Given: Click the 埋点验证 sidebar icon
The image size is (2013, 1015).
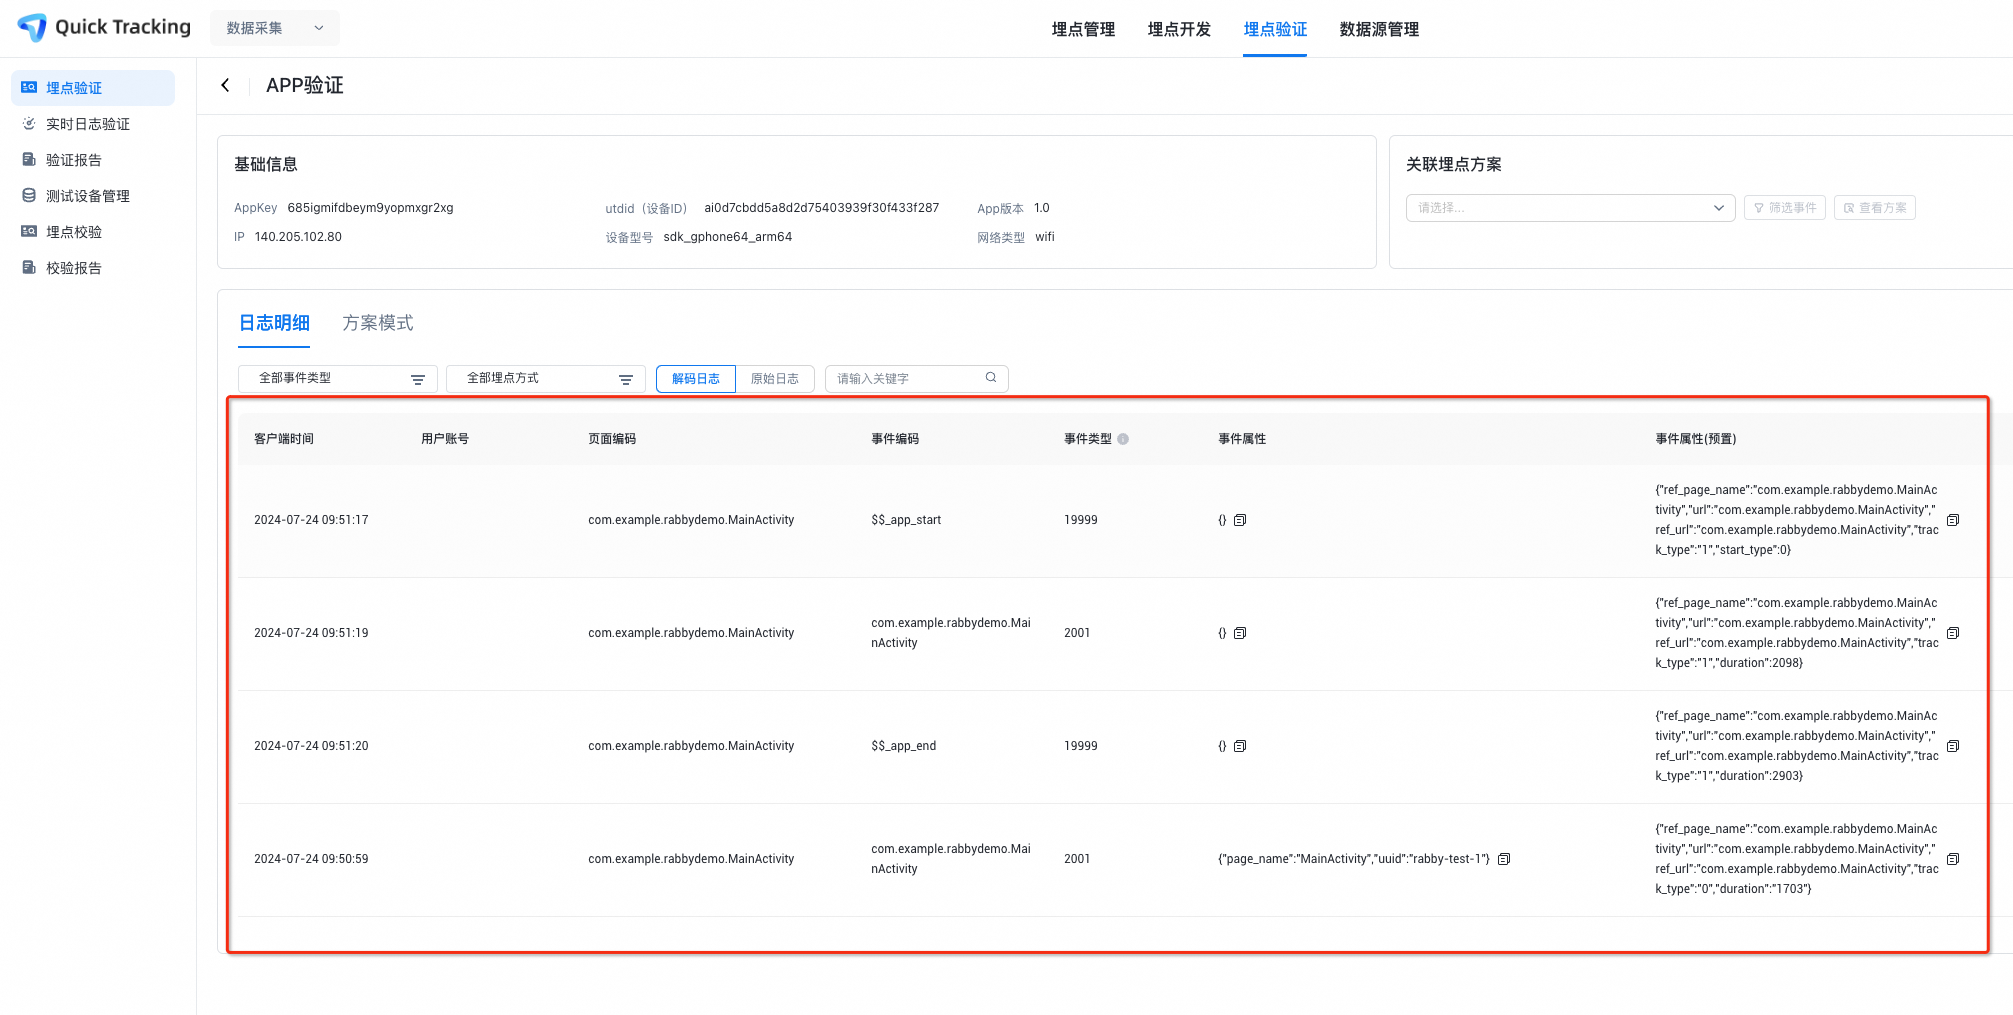Looking at the screenshot, I should coord(29,88).
